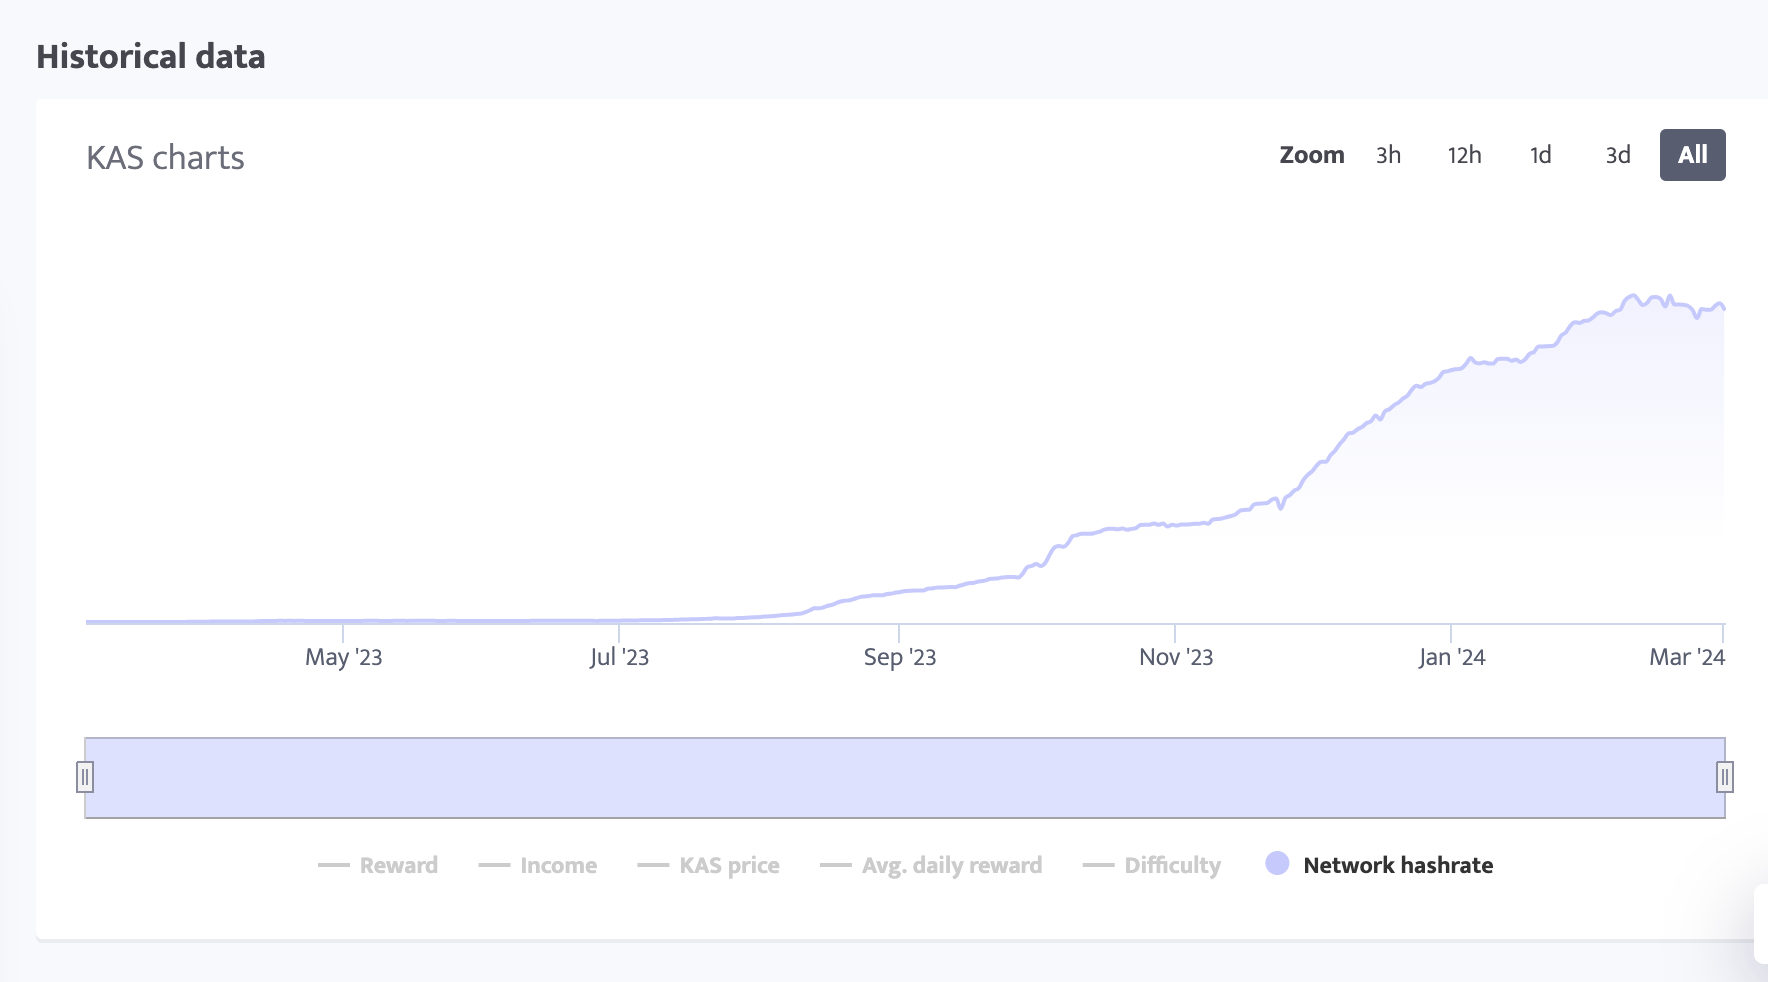
Task: Toggle the Reward series visibility
Action: [x=398, y=865]
